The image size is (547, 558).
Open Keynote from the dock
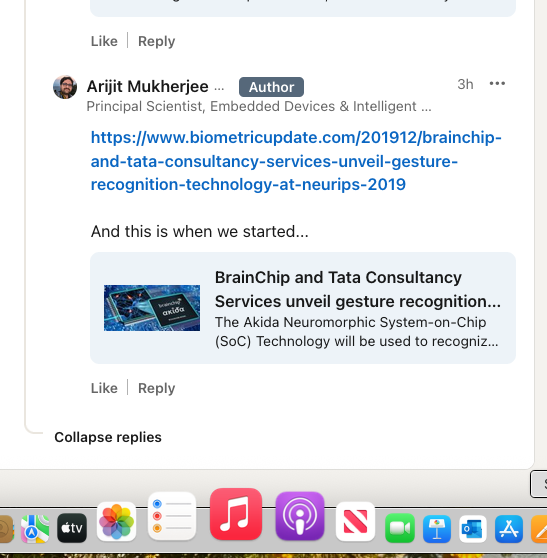click(x=437, y=528)
